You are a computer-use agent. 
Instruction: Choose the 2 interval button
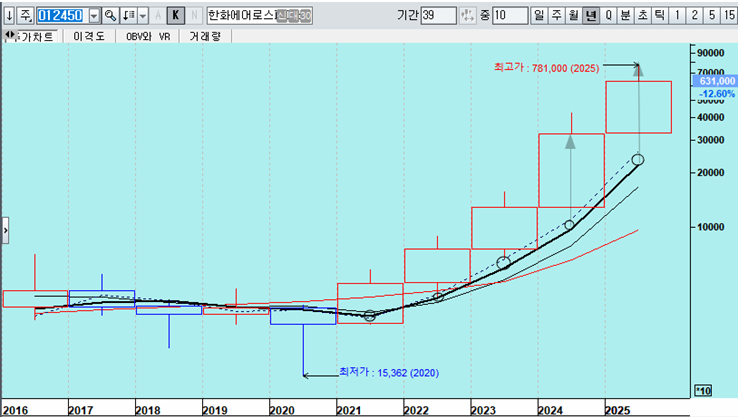[694, 16]
